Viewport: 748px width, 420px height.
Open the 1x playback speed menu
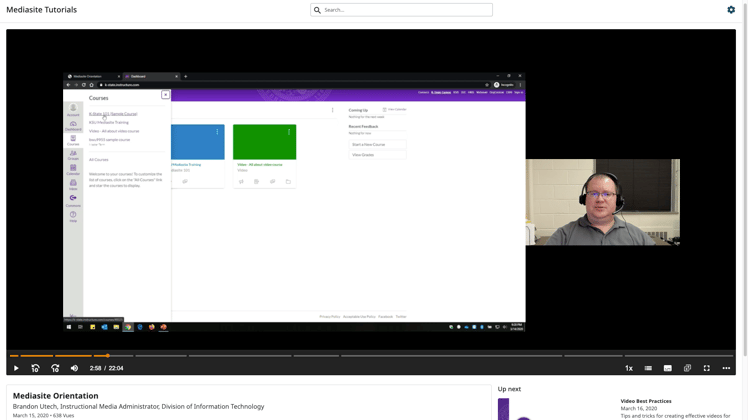(x=629, y=368)
